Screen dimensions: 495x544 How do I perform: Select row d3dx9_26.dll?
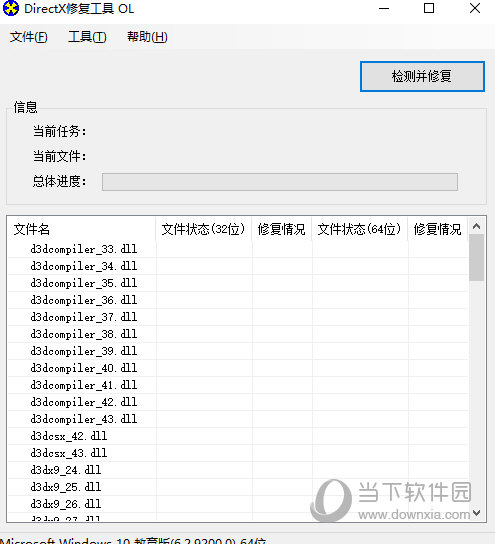(x=238, y=504)
